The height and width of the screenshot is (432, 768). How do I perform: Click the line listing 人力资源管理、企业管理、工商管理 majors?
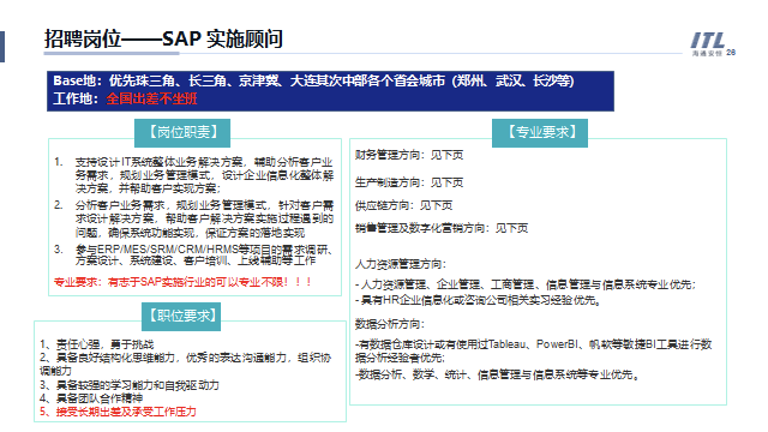click(526, 285)
